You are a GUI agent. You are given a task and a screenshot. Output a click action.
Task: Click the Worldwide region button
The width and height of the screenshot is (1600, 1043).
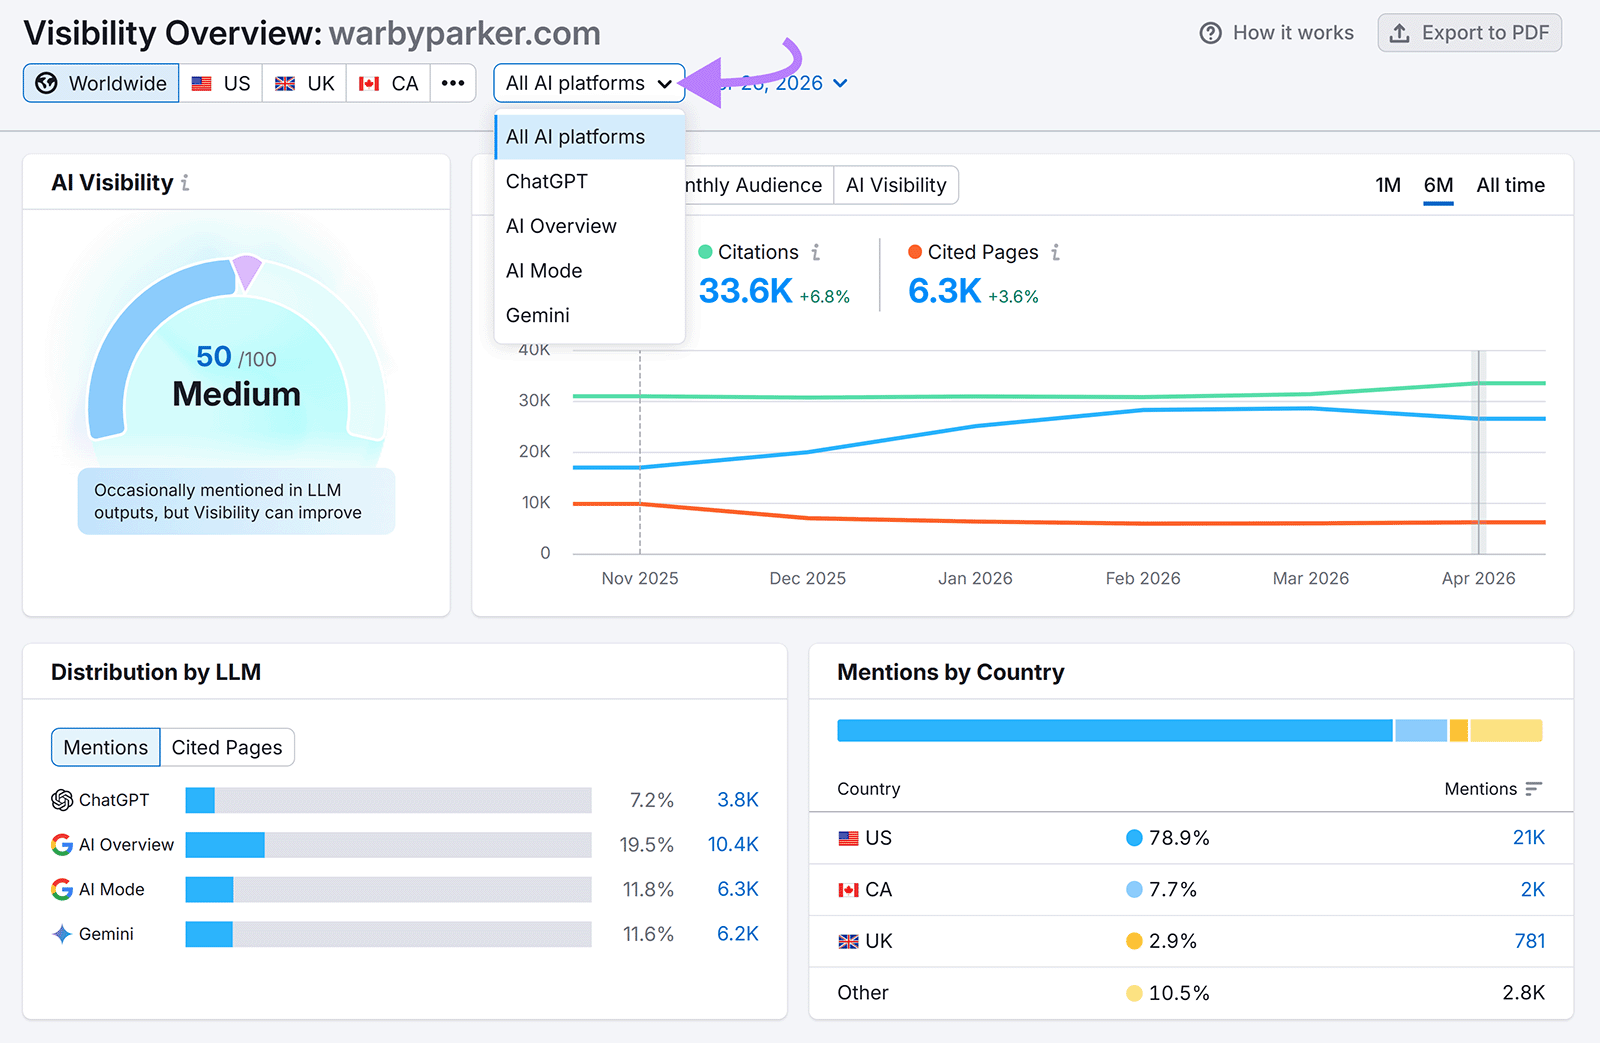coord(101,83)
